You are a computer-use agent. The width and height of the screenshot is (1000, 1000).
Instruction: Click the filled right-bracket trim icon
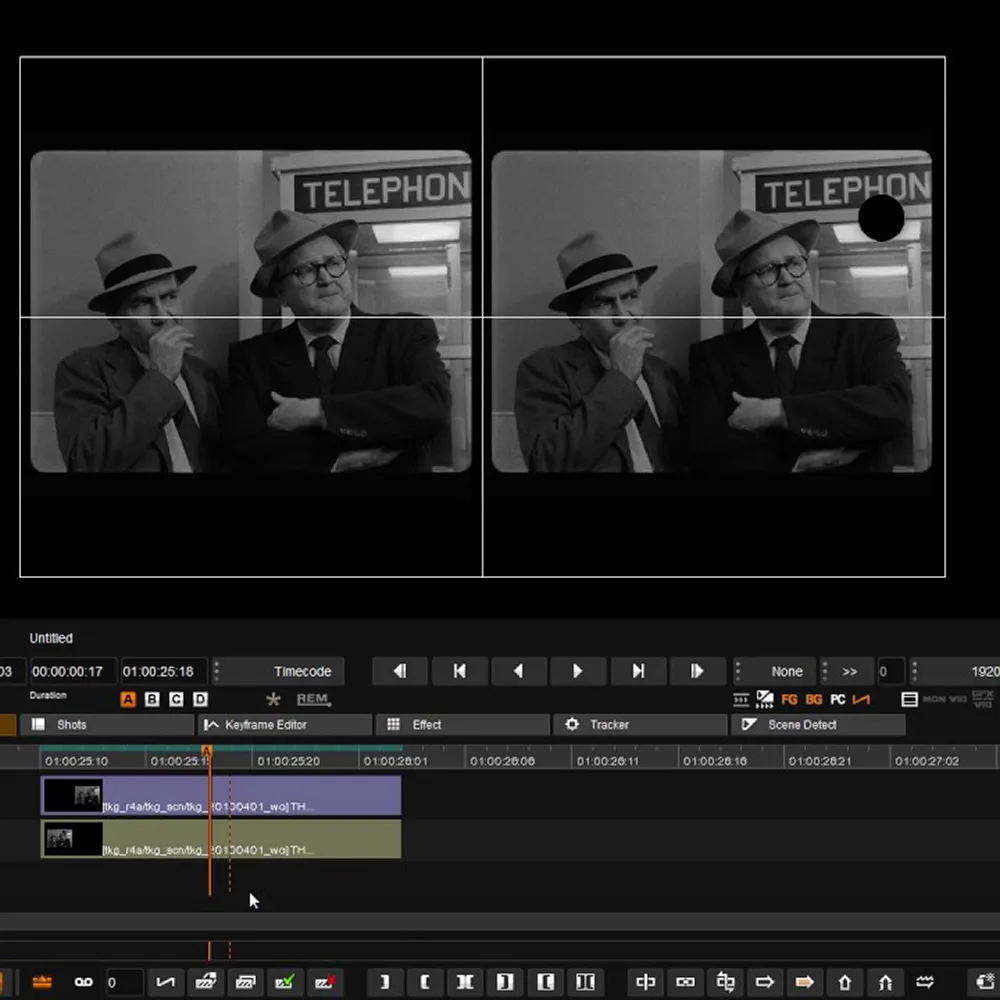tap(505, 982)
